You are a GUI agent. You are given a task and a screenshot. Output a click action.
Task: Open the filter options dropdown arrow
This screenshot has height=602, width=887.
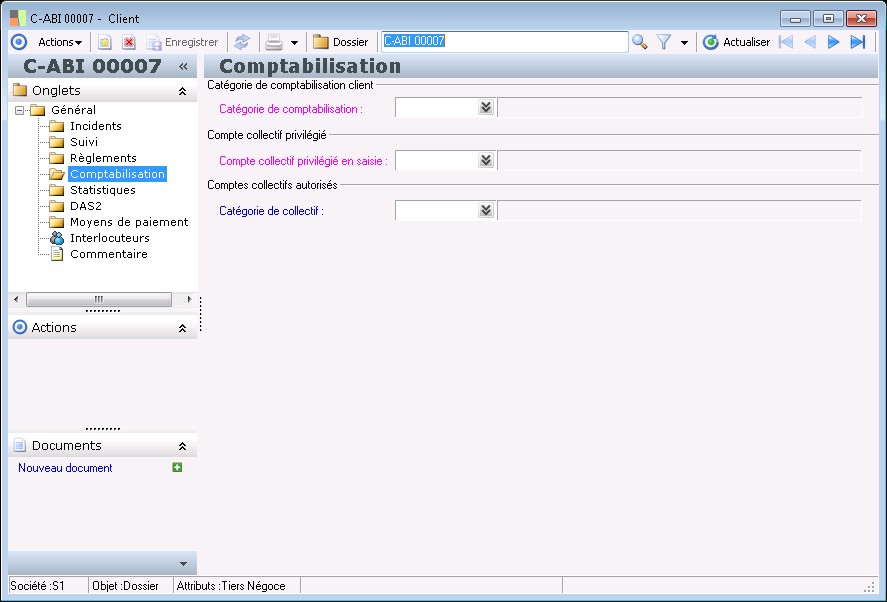point(684,42)
